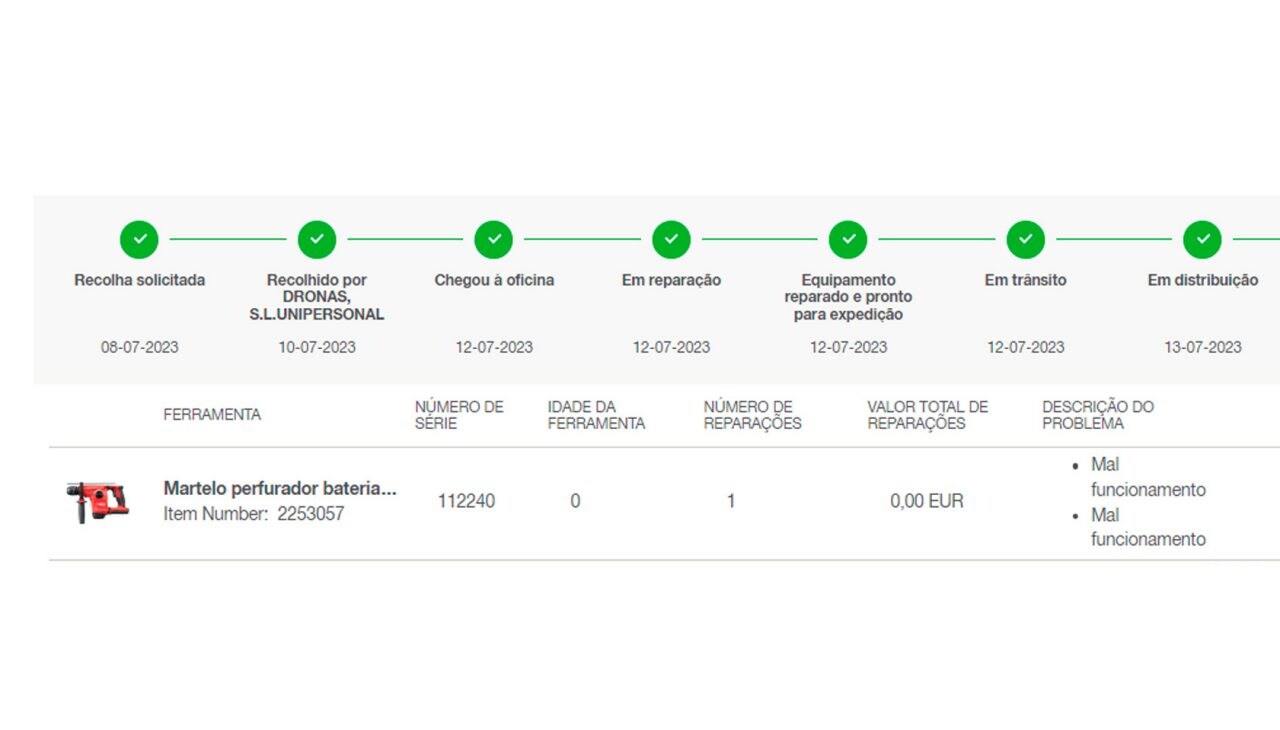The height and width of the screenshot is (730, 1280).
Task: Click the 0,00 EUR repair value
Action: coord(926,501)
